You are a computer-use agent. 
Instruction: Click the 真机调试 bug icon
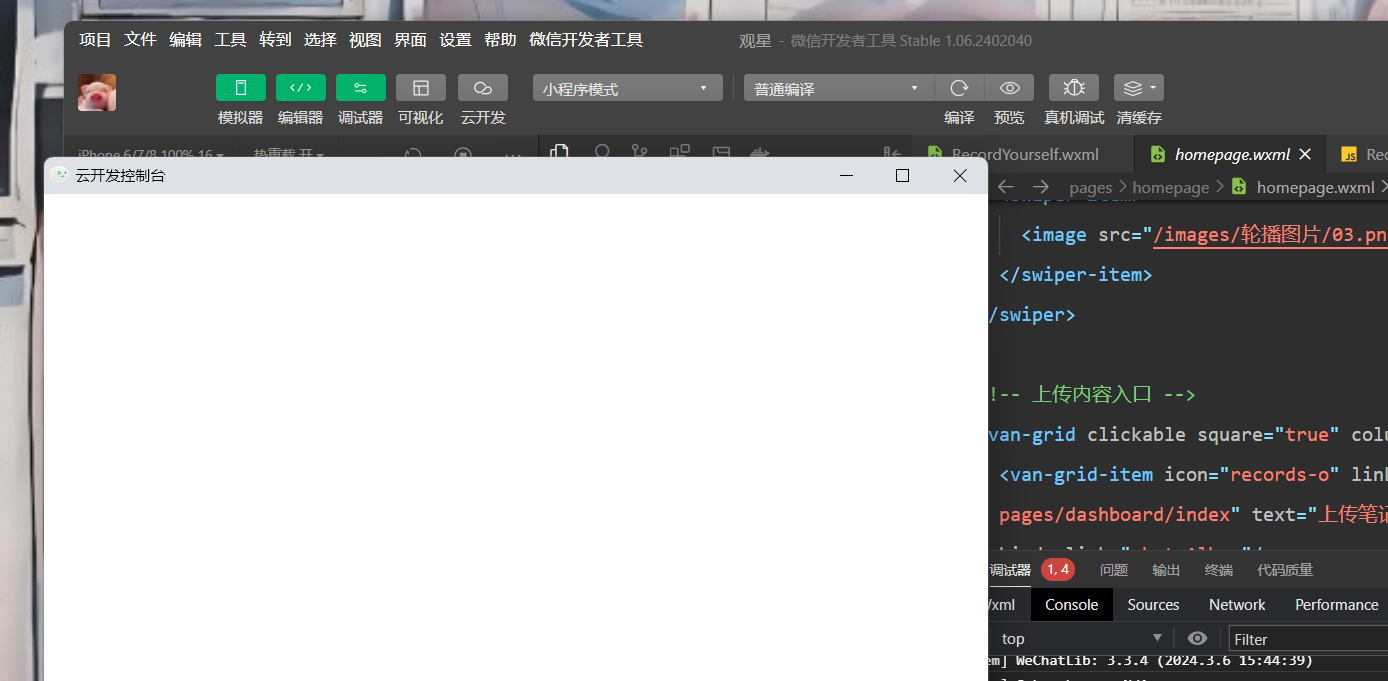pyautogui.click(x=1074, y=88)
